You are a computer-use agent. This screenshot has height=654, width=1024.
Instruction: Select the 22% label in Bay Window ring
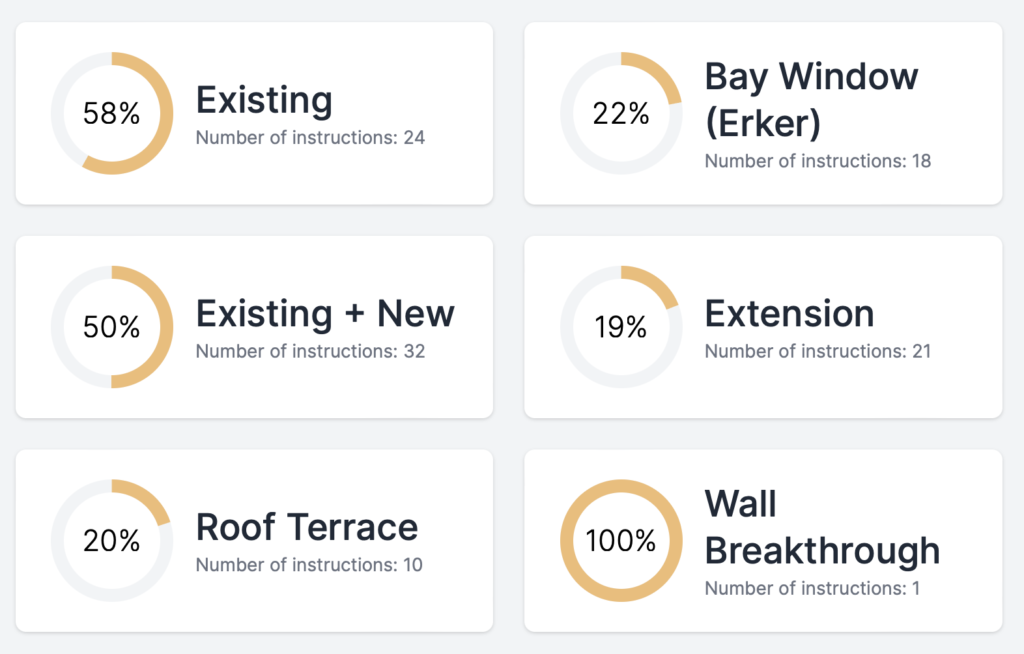(621, 114)
